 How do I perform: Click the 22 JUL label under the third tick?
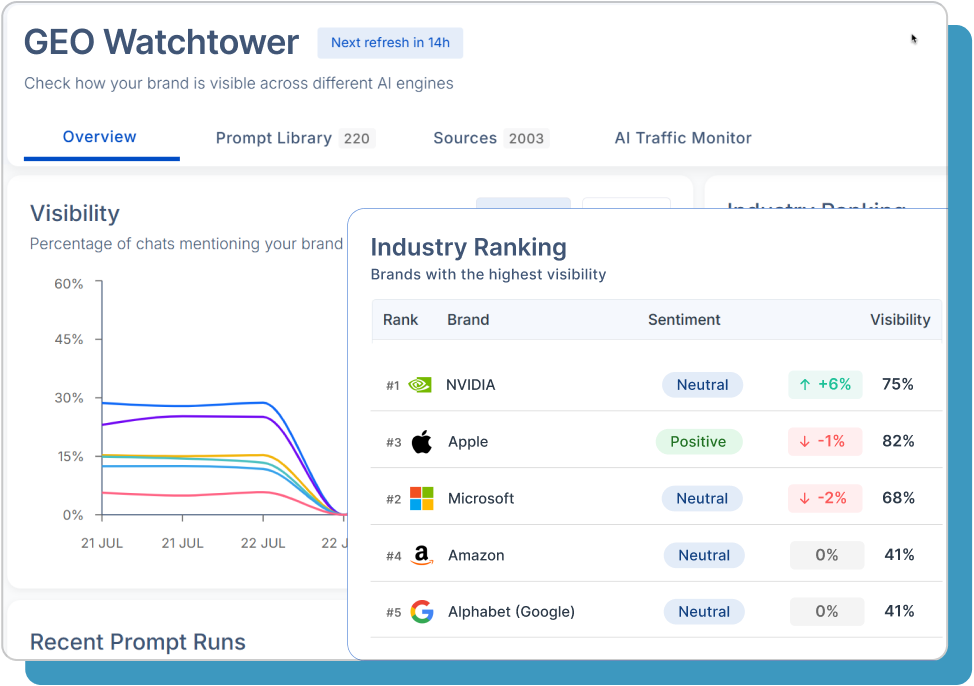point(263,543)
